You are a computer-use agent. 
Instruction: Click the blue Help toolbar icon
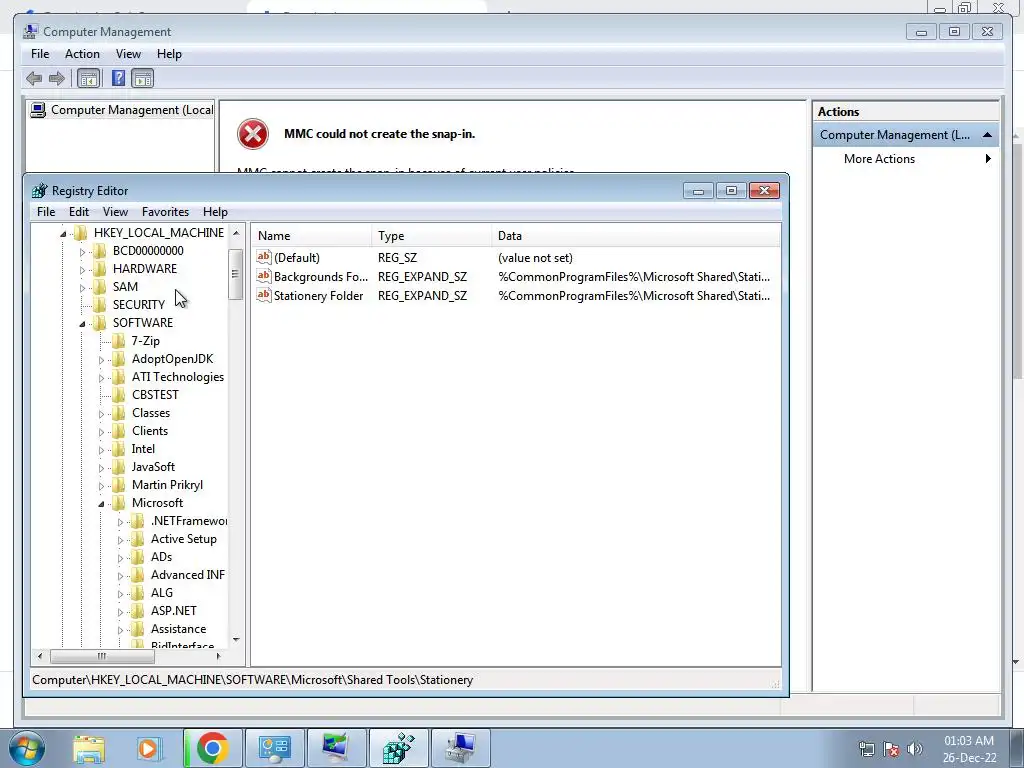pyautogui.click(x=118, y=79)
